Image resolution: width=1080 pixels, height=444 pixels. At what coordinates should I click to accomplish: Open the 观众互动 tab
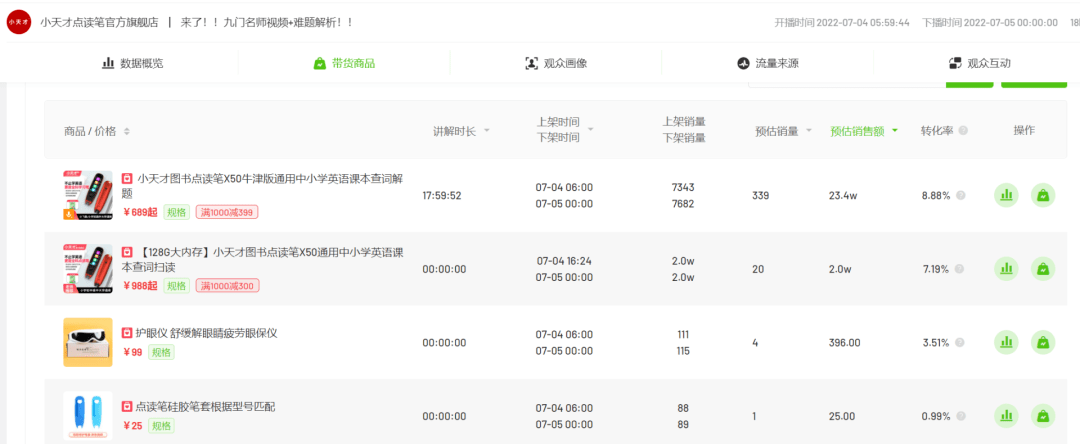pyautogui.click(x=979, y=63)
